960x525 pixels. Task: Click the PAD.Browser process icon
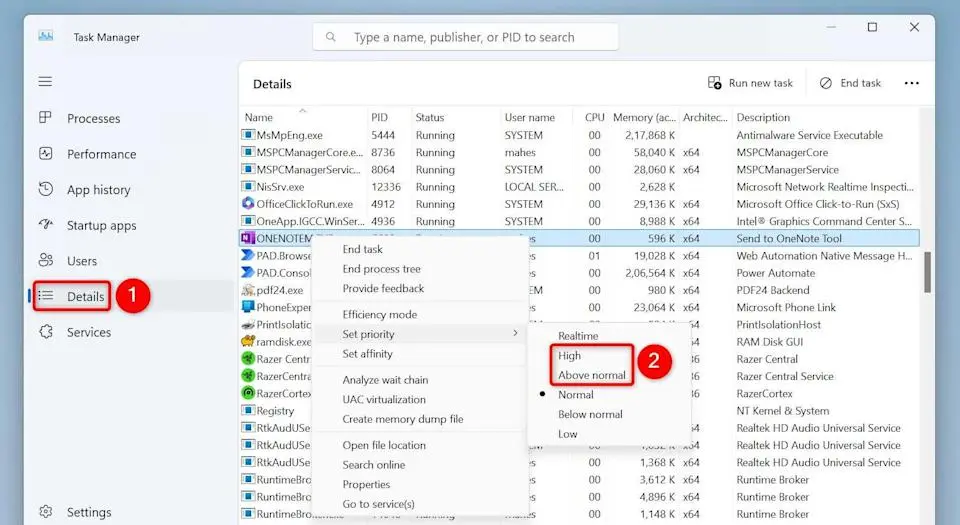coord(248,255)
